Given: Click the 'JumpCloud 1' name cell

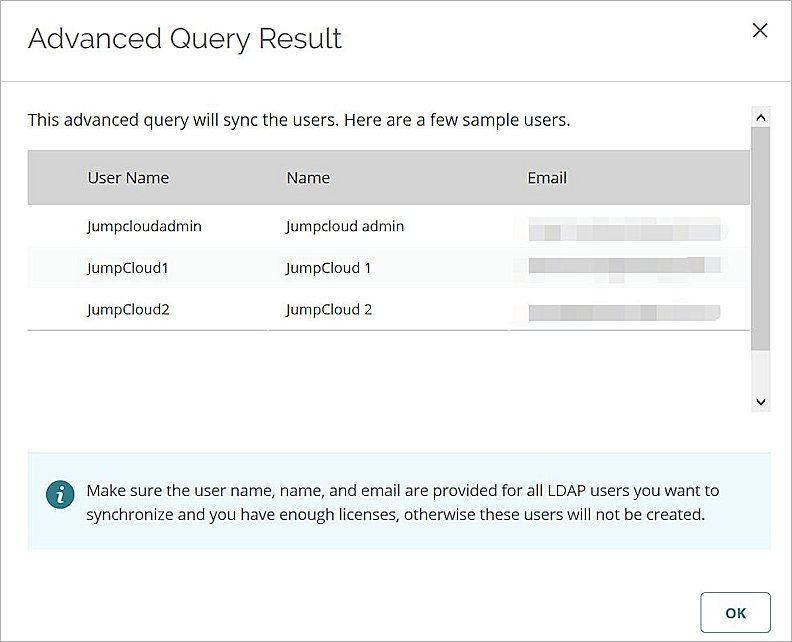Looking at the screenshot, I should (x=328, y=268).
